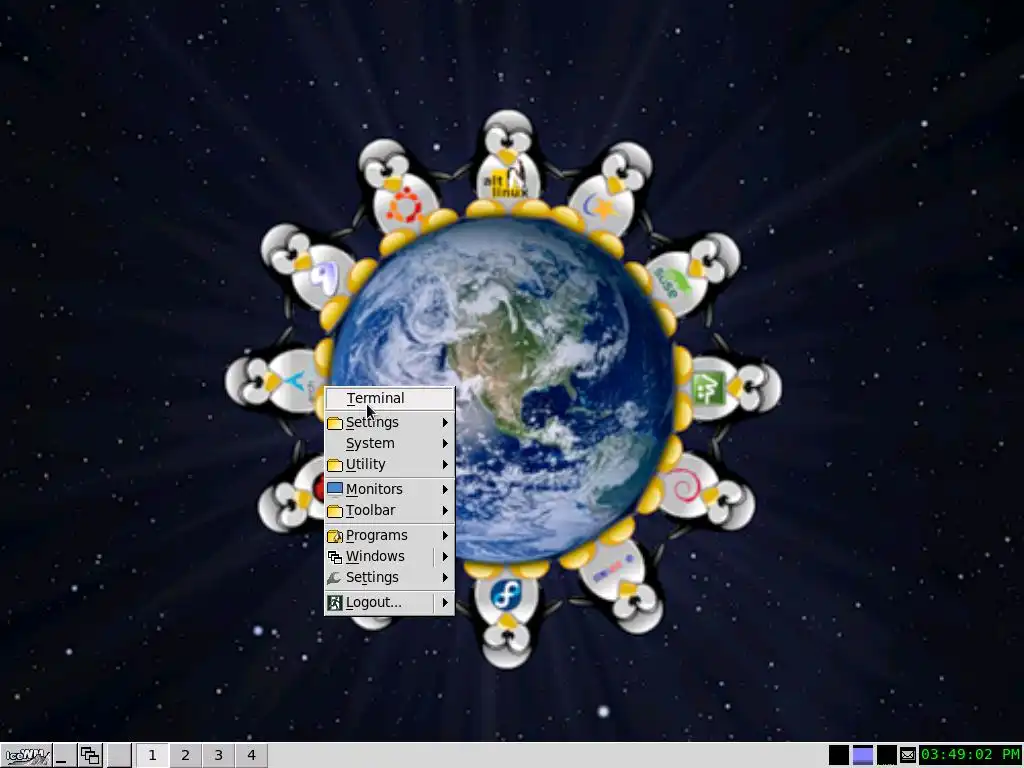The image size is (1024, 768).
Task: Expand the Toolbar submenu arrow
Action: (x=445, y=510)
